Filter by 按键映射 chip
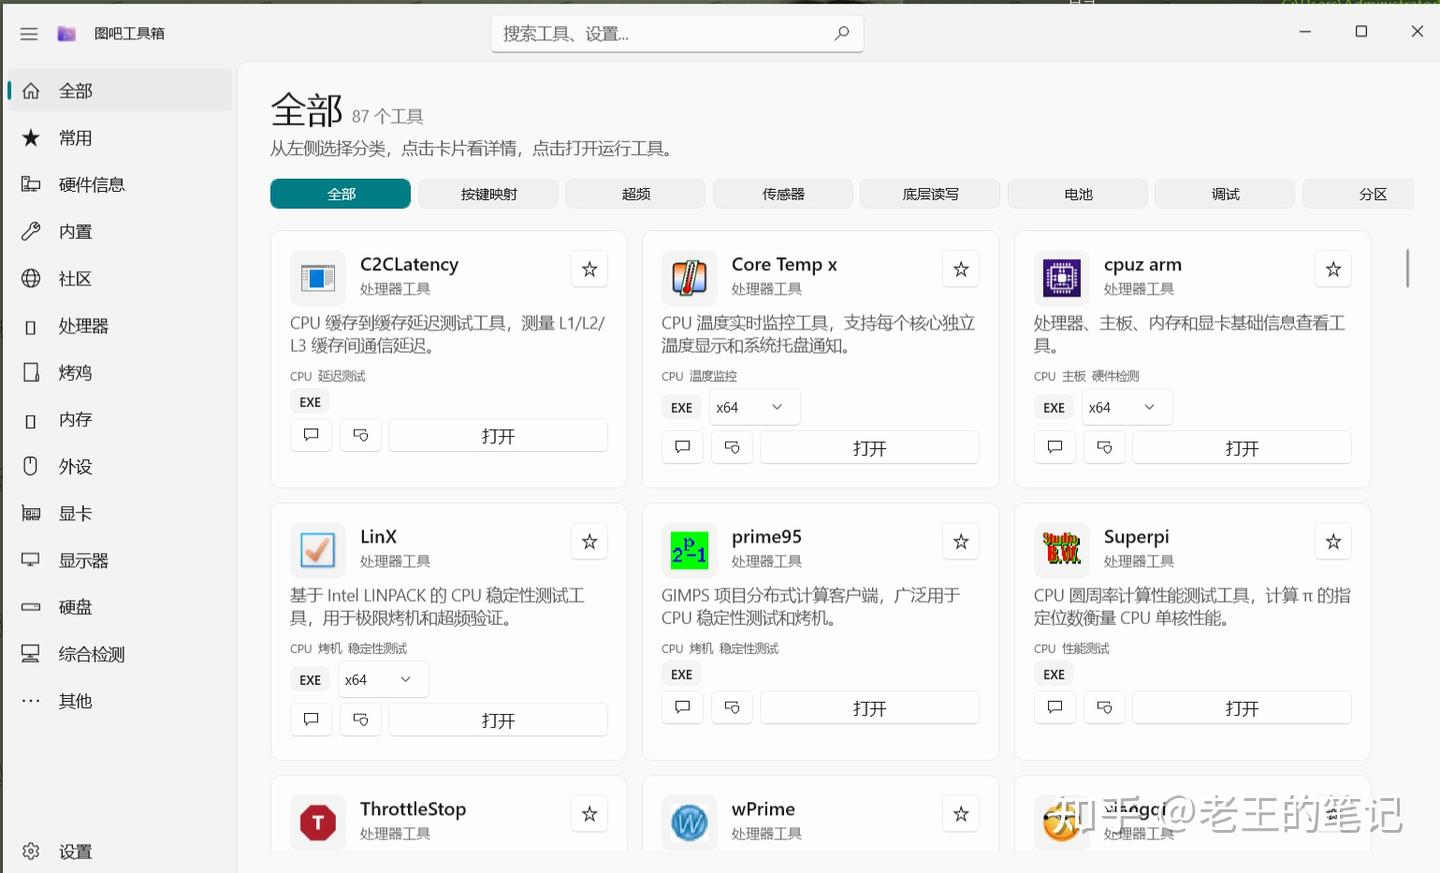1440x873 pixels. pyautogui.click(x=488, y=194)
